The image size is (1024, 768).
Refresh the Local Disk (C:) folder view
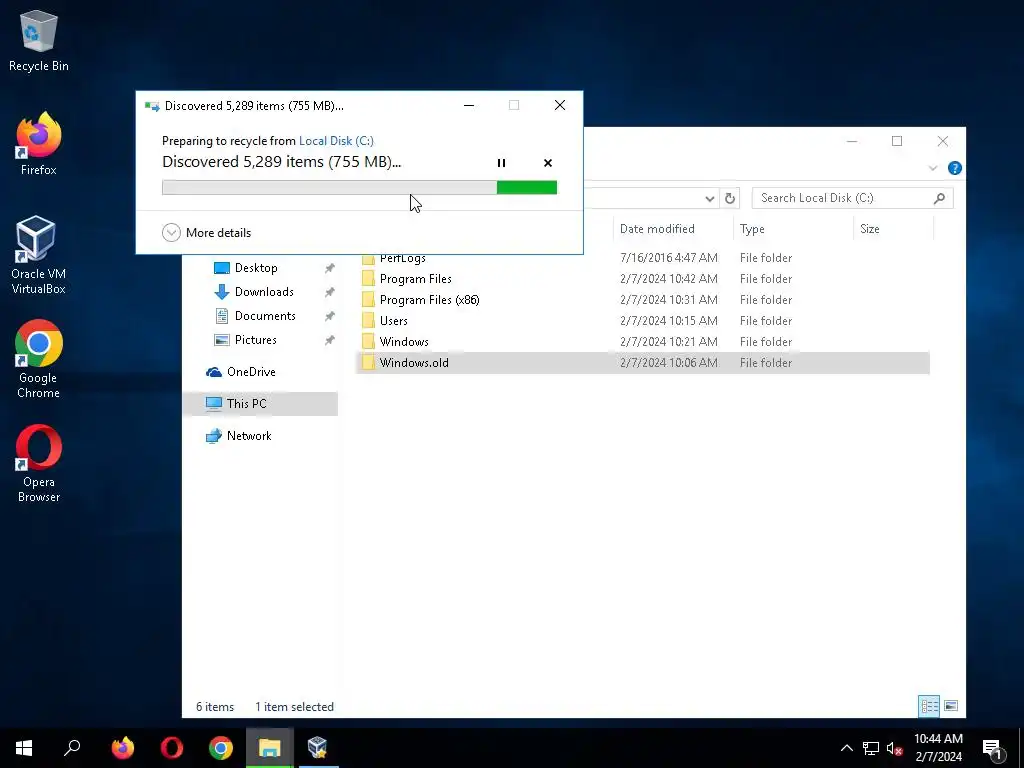click(x=730, y=198)
